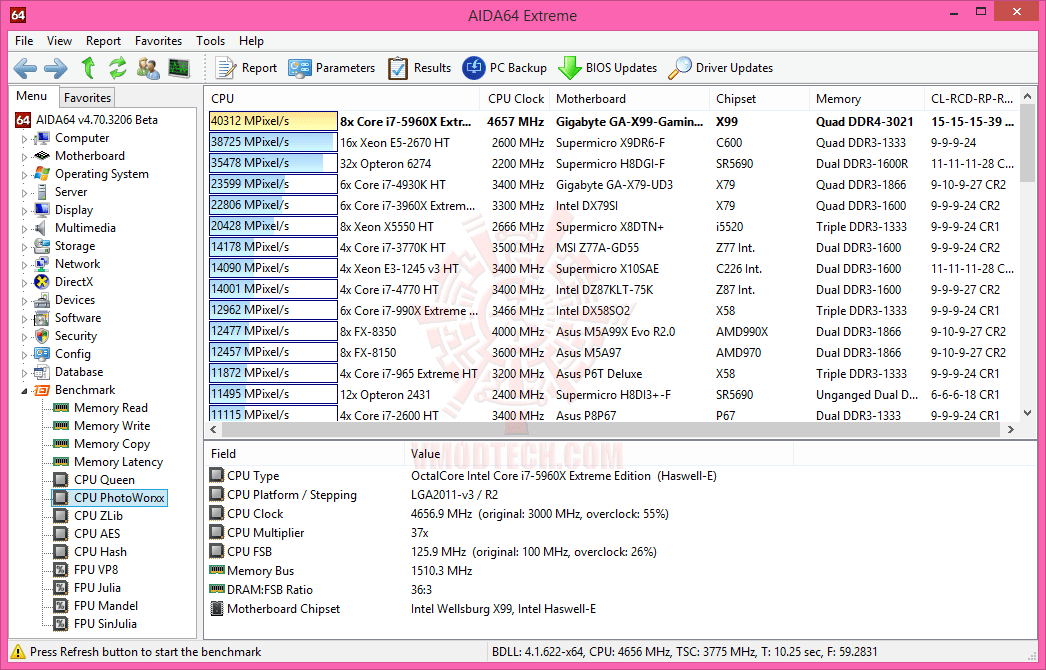1046x670 pixels.
Task: Show benchmark Results
Action: tap(420, 67)
